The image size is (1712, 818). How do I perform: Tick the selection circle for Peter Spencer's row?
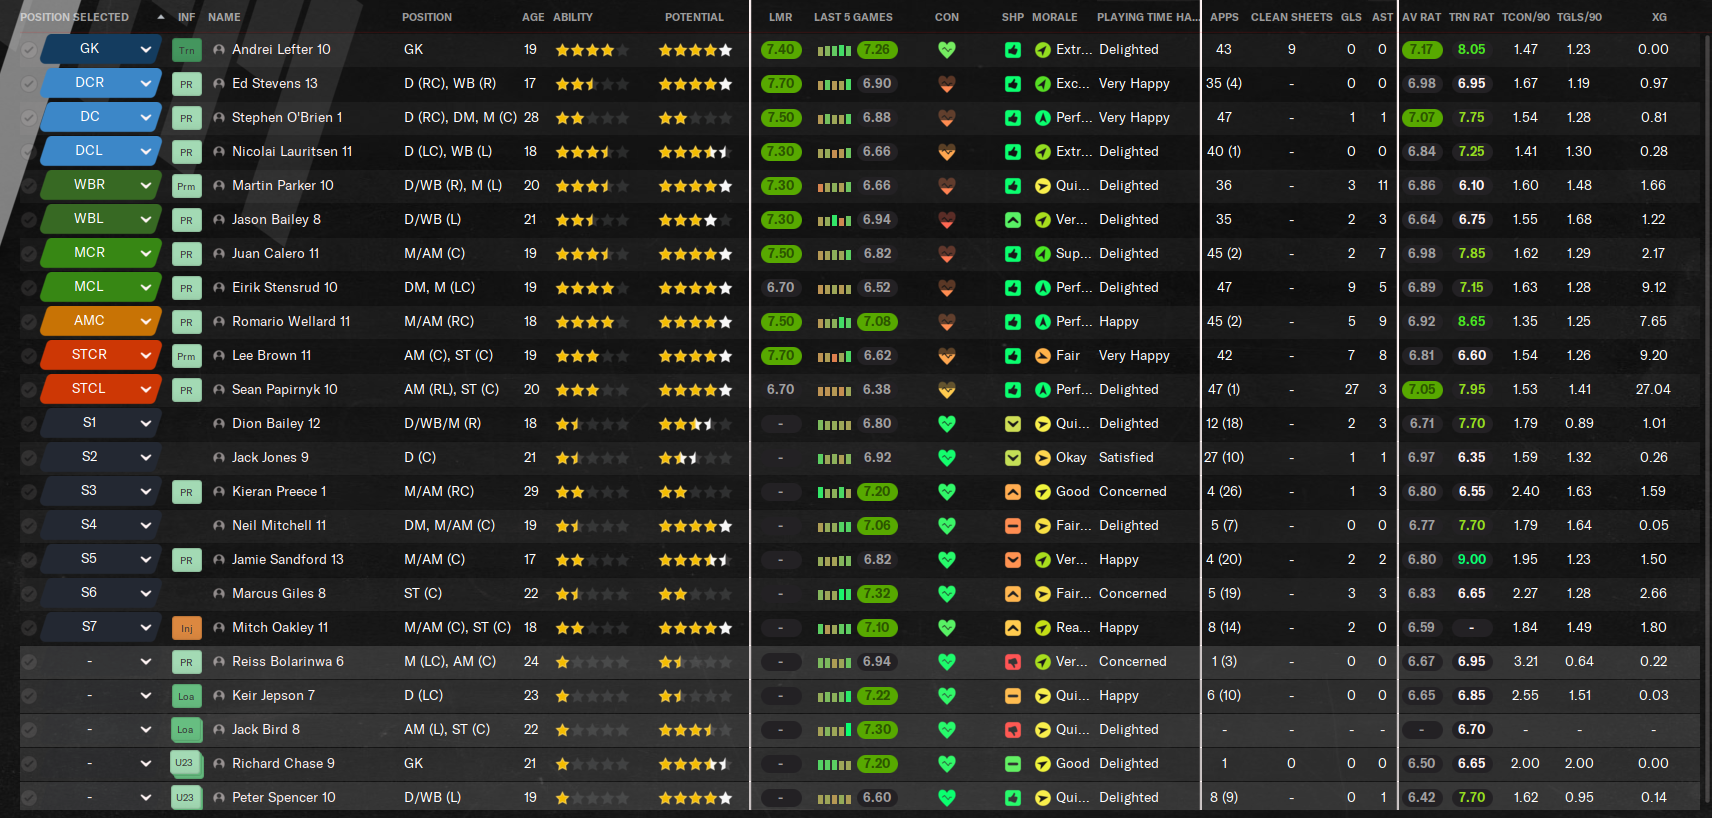(29, 798)
